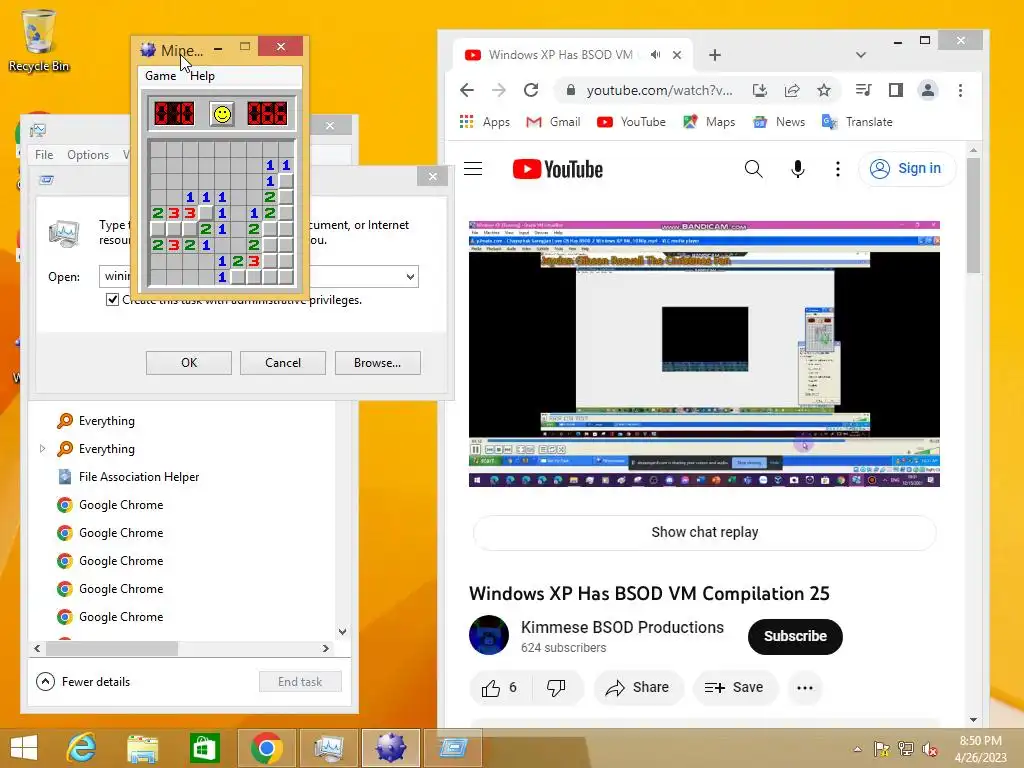The width and height of the screenshot is (1024, 768).
Task: Open the Options menu in Task Manager
Action: (88, 155)
